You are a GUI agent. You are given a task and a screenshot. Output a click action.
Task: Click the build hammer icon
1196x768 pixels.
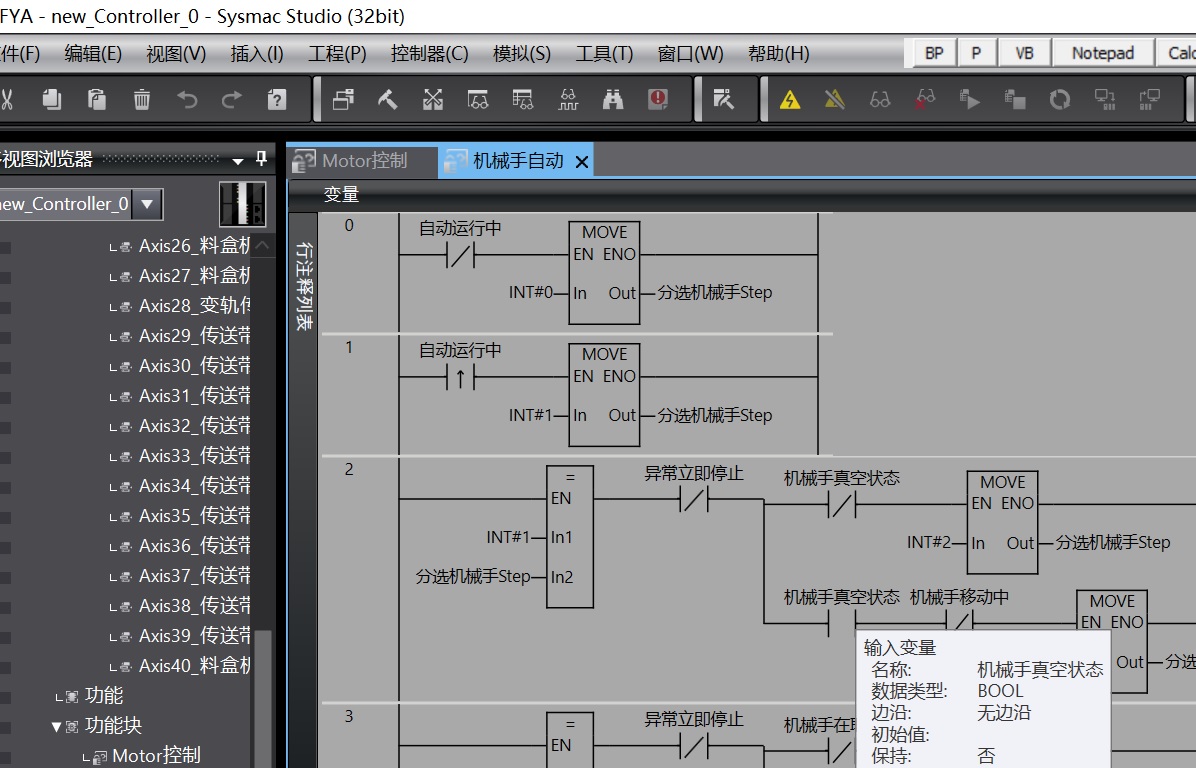[x=388, y=99]
